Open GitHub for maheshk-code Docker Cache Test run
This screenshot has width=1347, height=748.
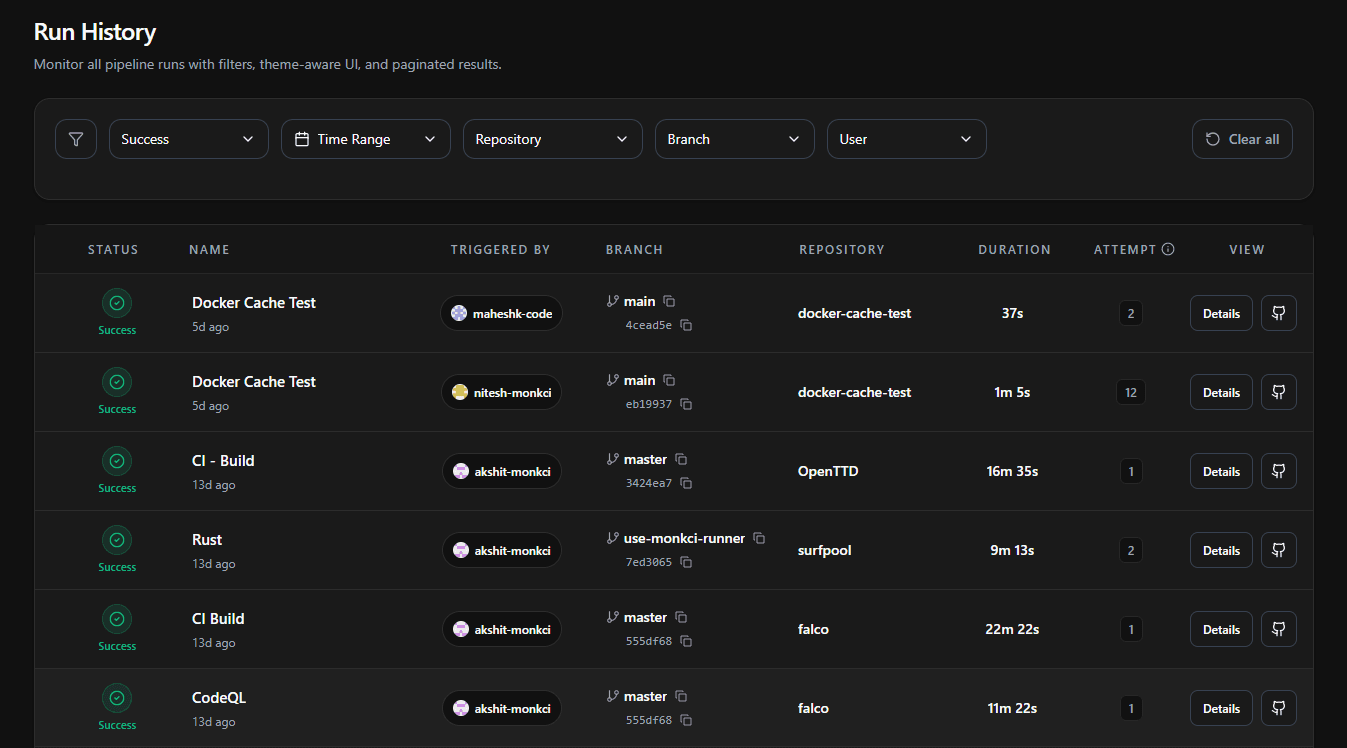click(1279, 313)
